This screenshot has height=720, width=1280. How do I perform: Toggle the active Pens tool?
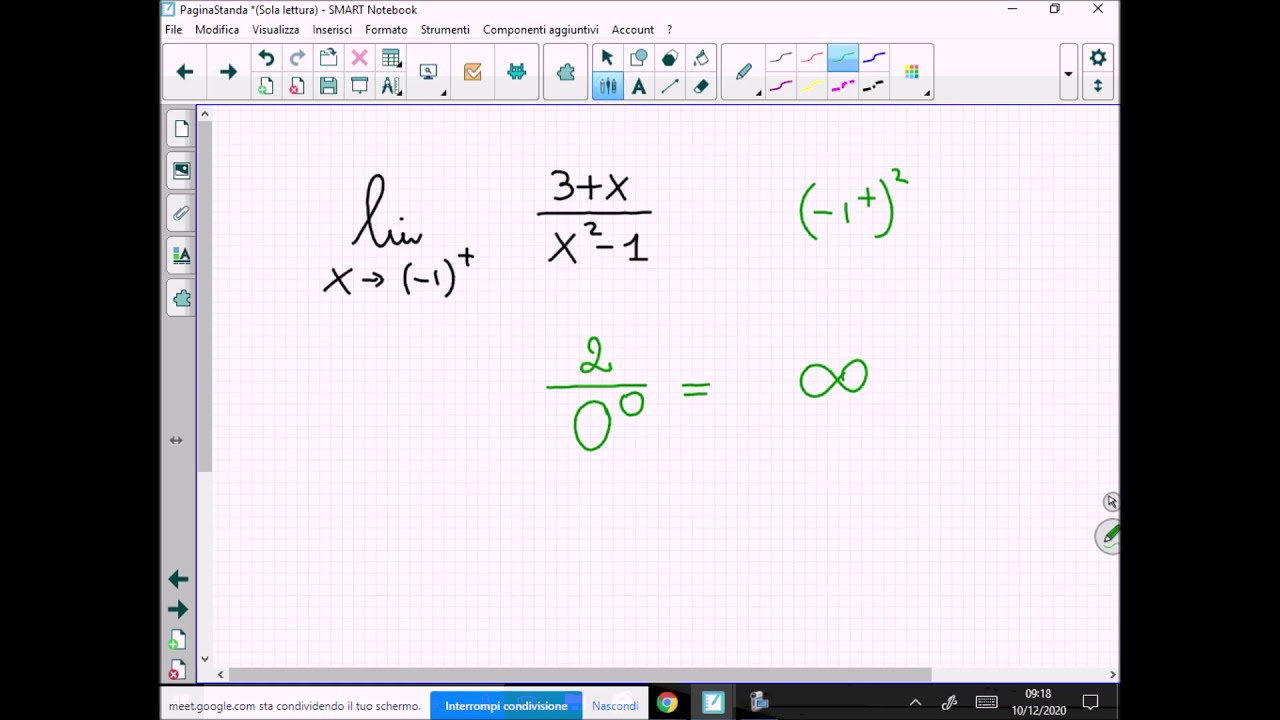[607, 86]
